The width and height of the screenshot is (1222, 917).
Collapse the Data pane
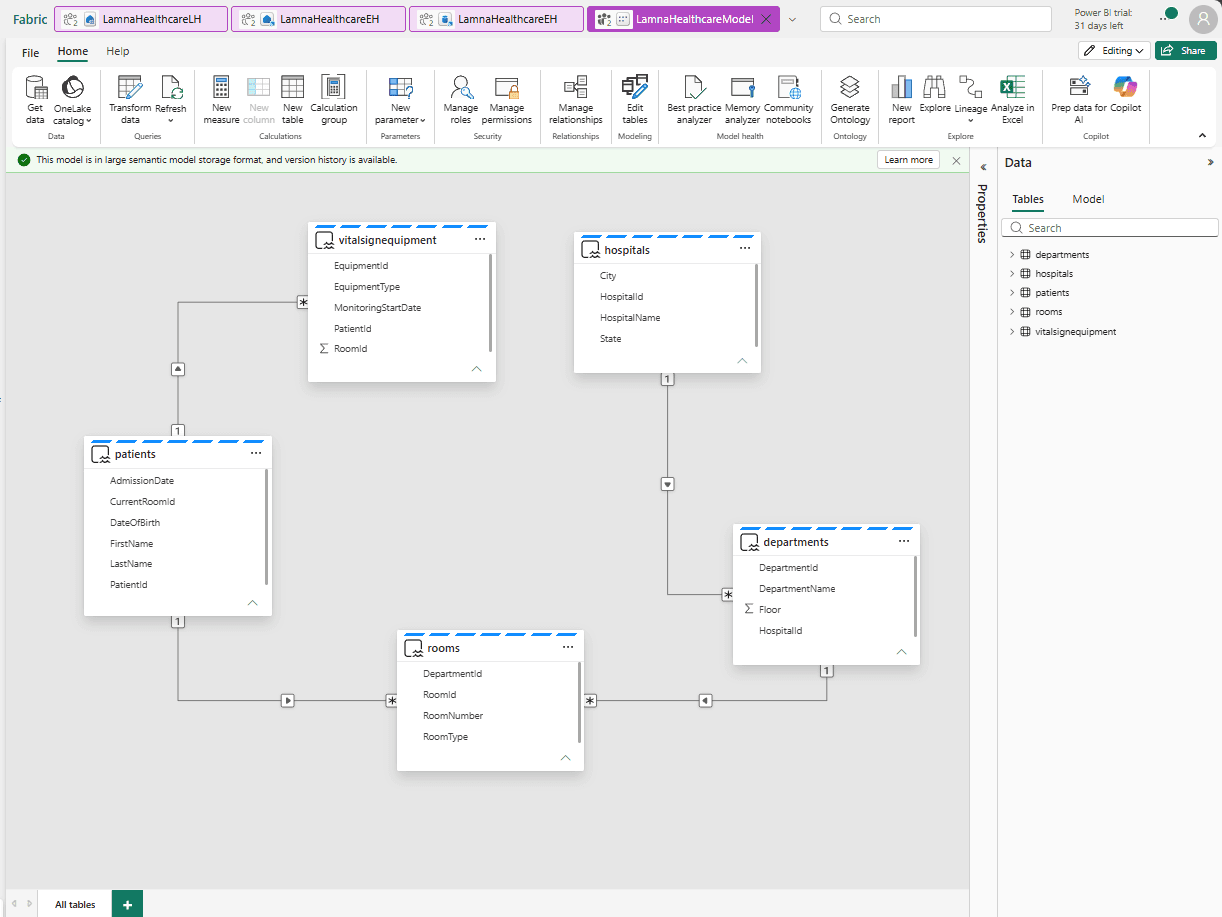point(1210,162)
